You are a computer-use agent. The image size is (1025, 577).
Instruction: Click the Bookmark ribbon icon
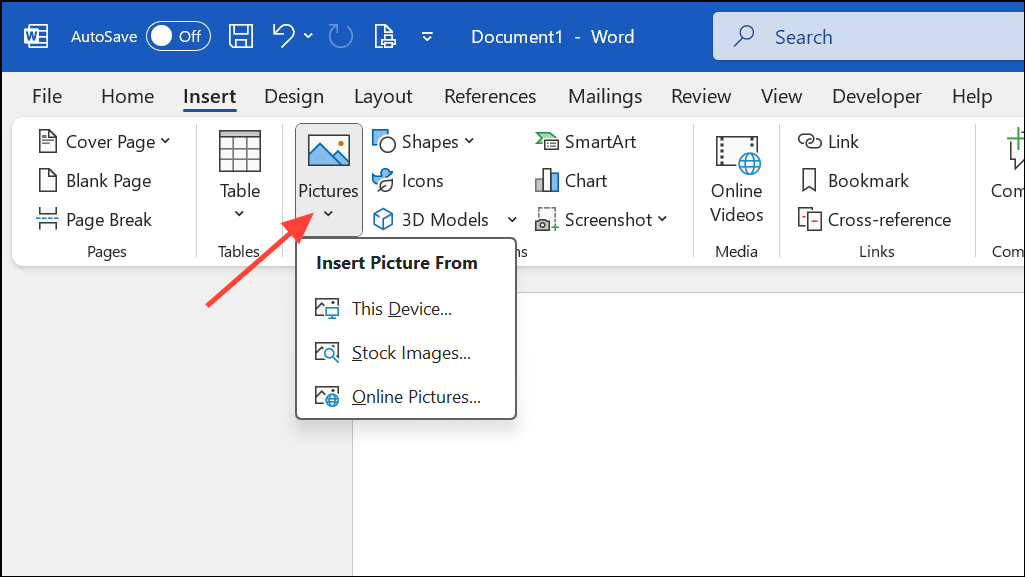click(x=809, y=180)
